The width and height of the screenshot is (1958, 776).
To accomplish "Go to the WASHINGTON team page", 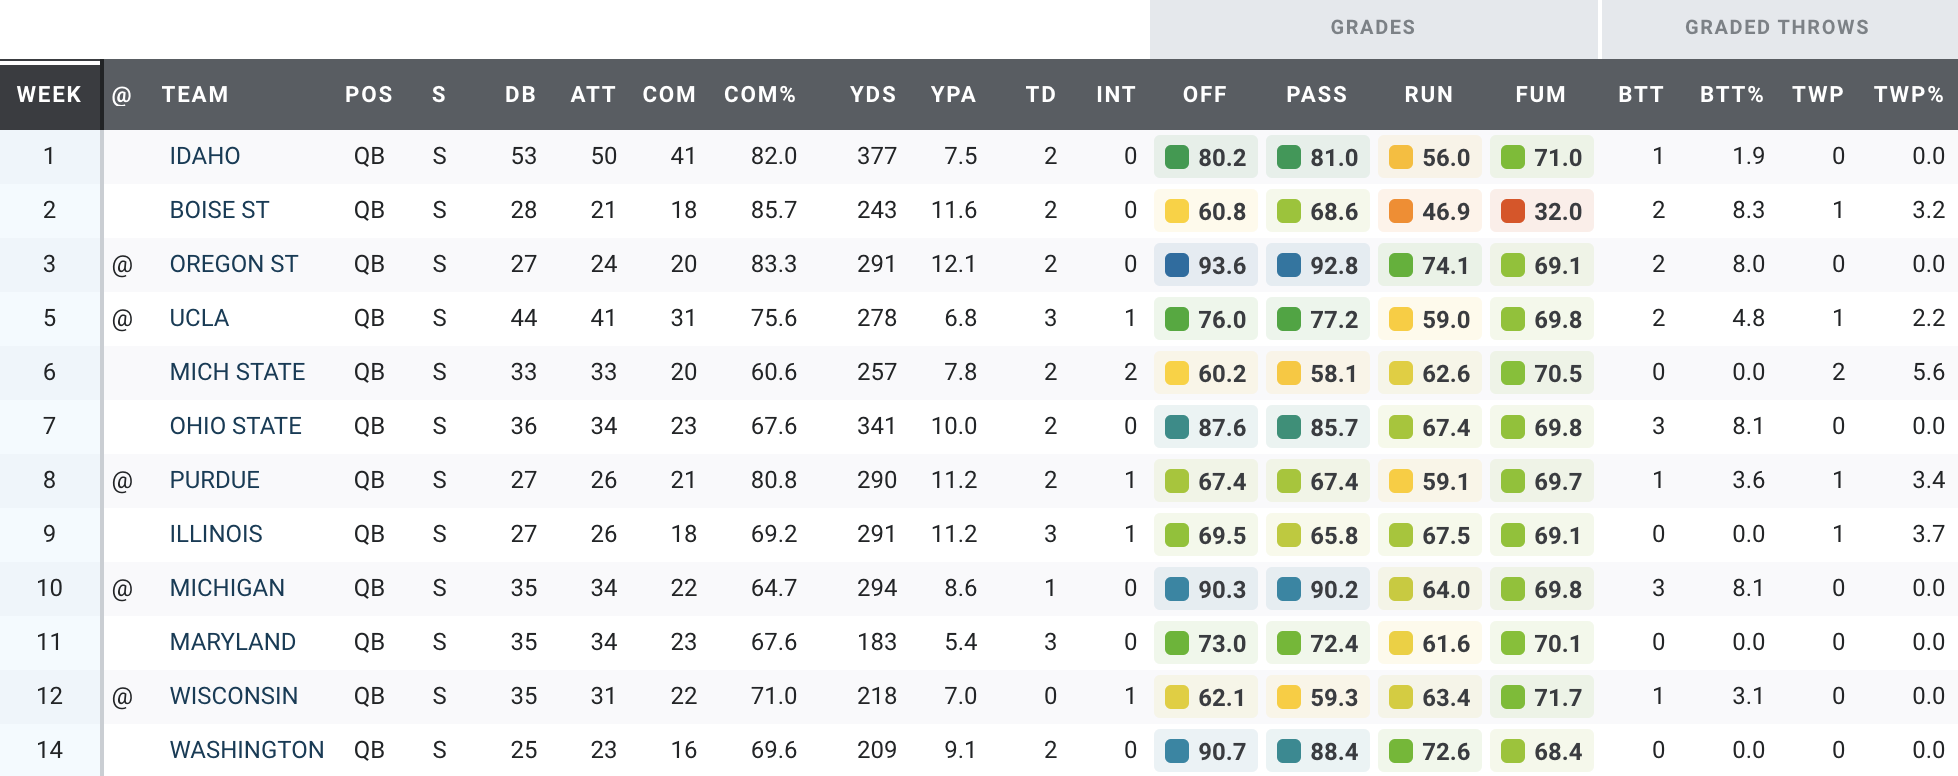I will (x=247, y=750).
